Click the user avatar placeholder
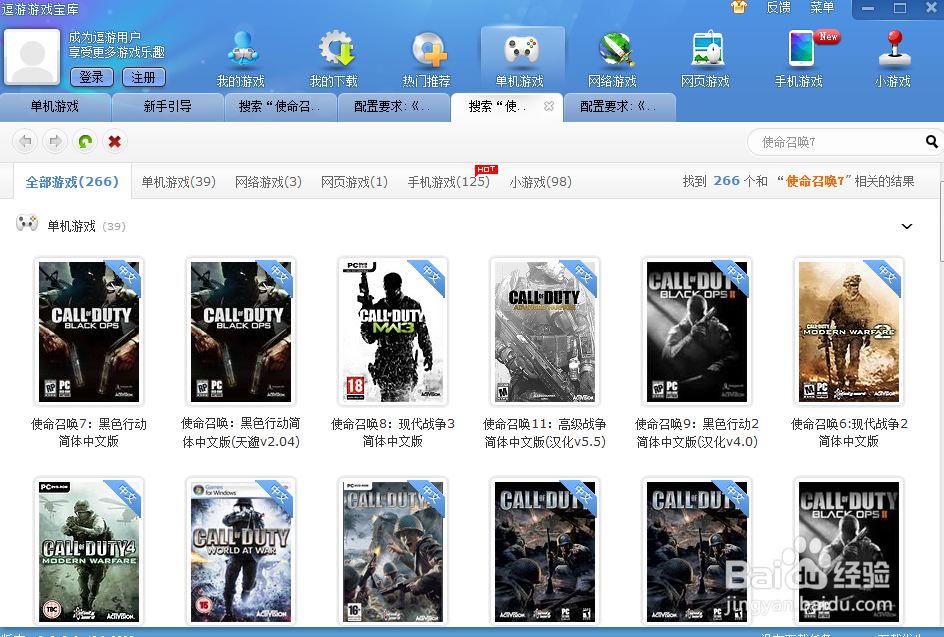The width and height of the screenshot is (944, 637). pyautogui.click(x=33, y=57)
